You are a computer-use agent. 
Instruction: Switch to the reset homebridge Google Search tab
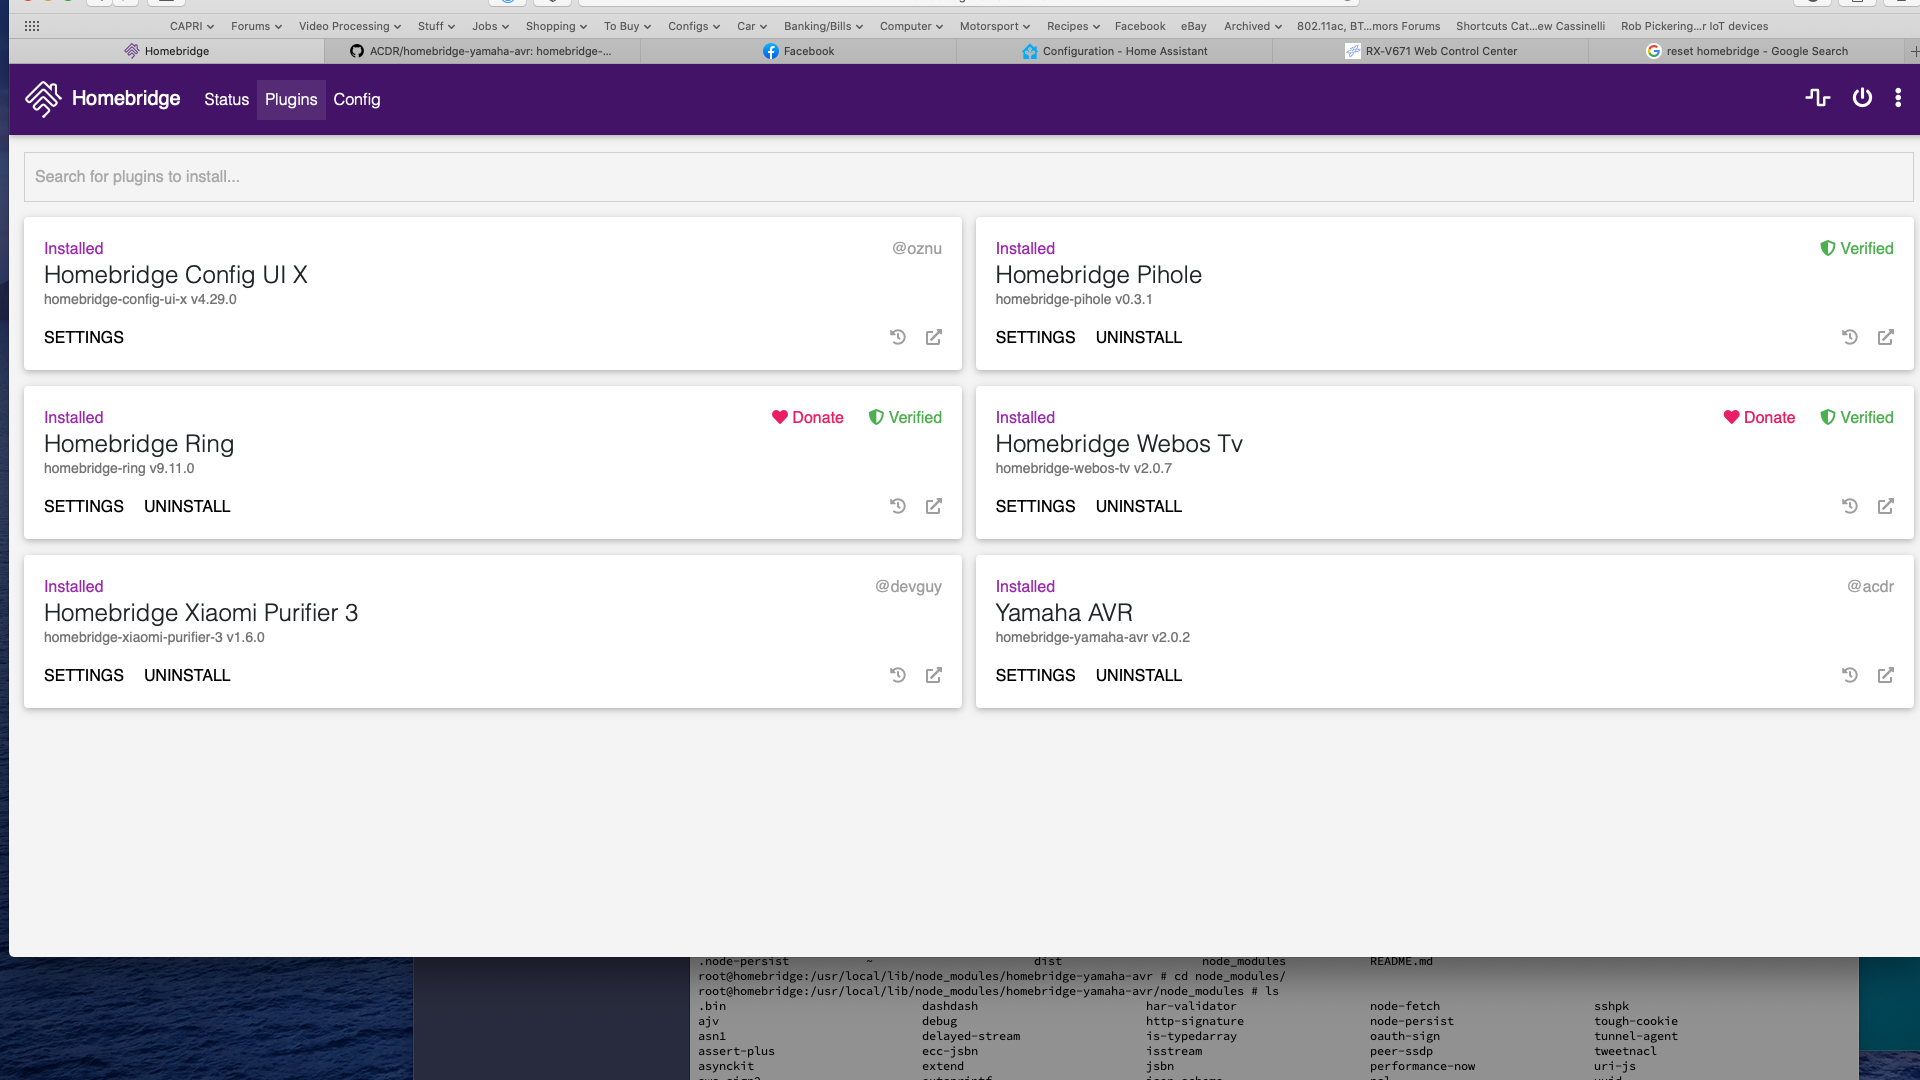(1746, 51)
